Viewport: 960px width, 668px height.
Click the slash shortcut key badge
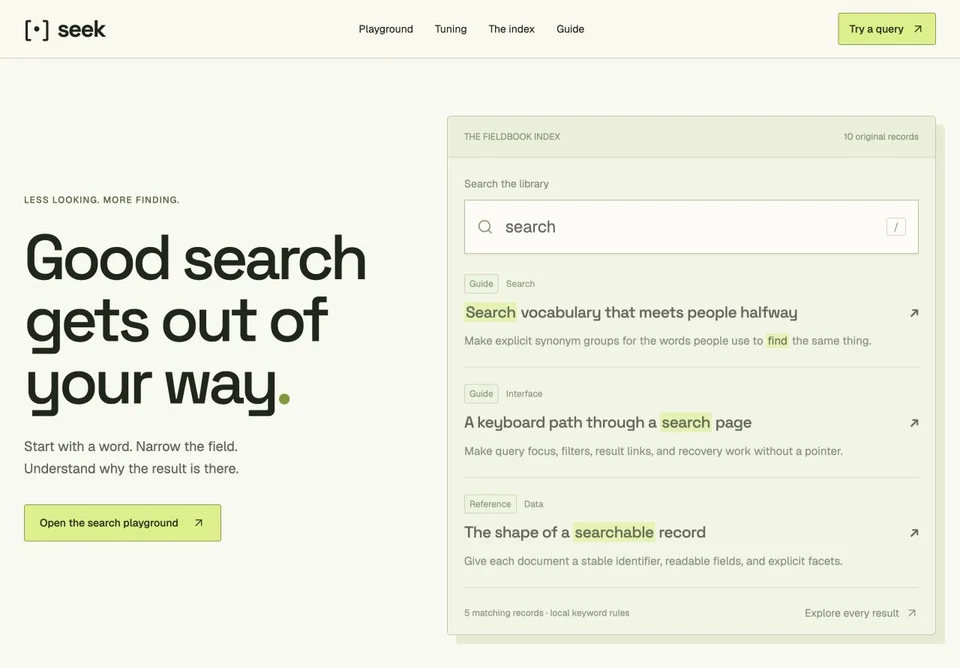896,227
